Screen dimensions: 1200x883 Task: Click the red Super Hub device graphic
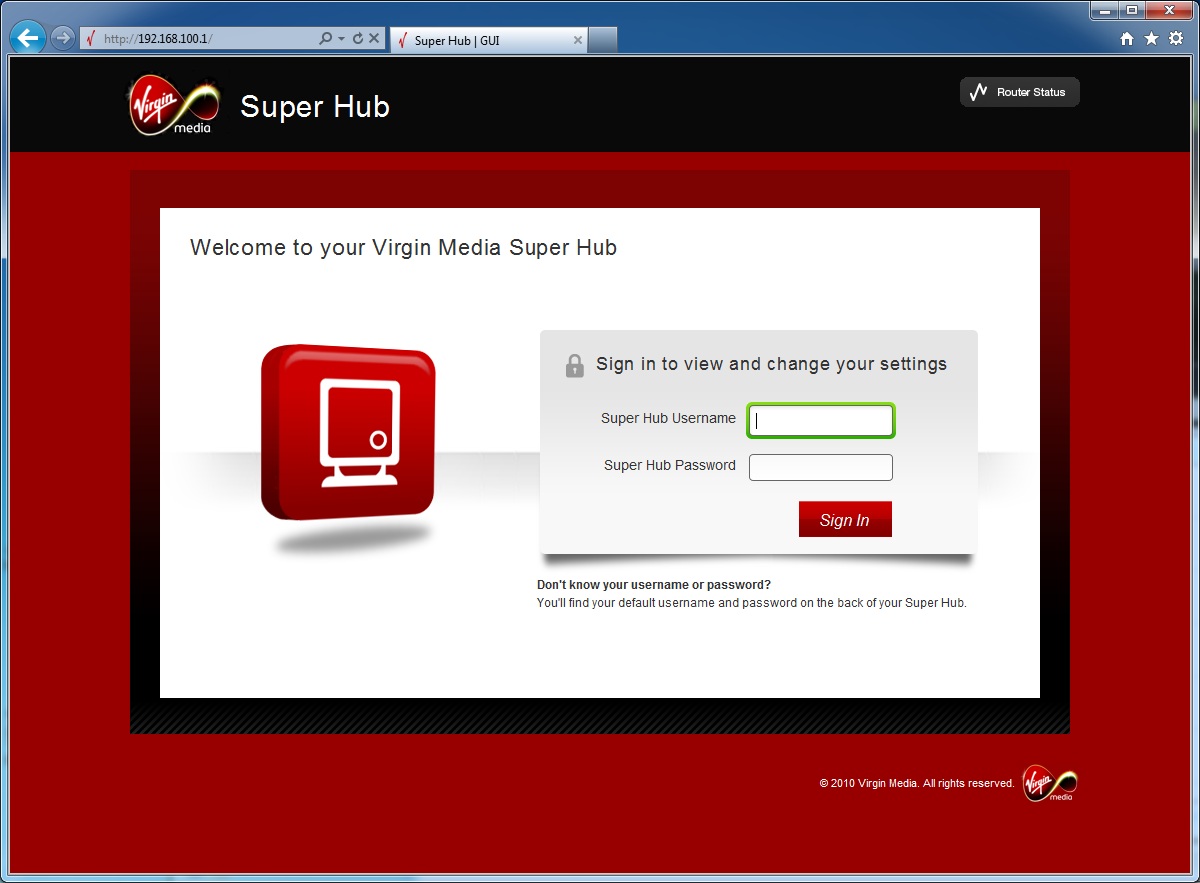coord(348,433)
